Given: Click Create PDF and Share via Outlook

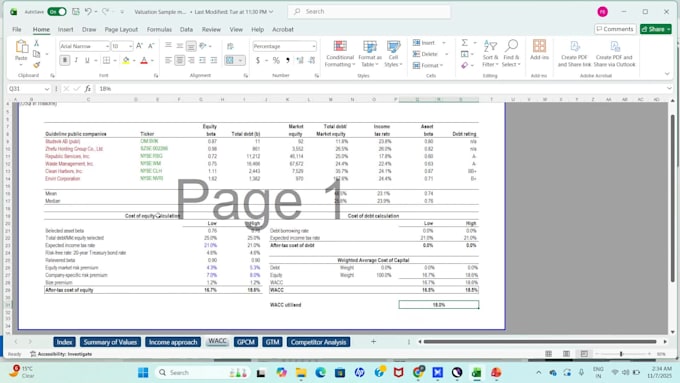Looking at the screenshot, I should pos(615,53).
